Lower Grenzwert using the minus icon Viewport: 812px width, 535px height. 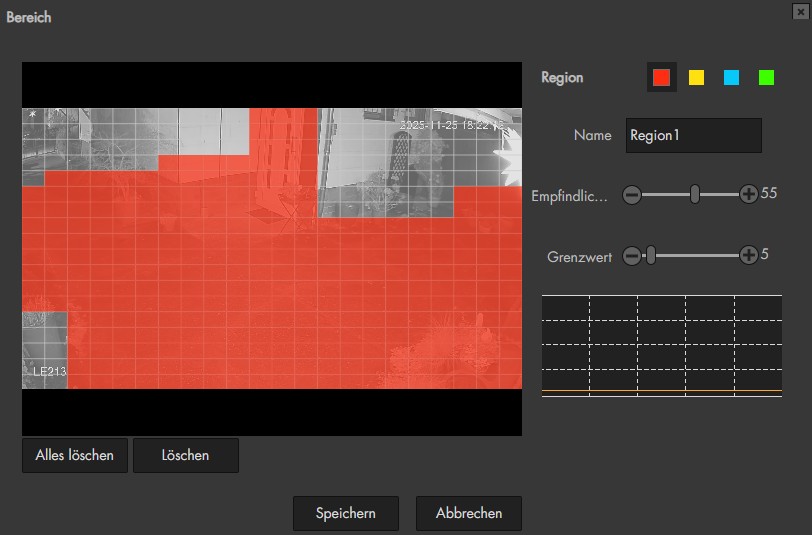(x=631, y=256)
